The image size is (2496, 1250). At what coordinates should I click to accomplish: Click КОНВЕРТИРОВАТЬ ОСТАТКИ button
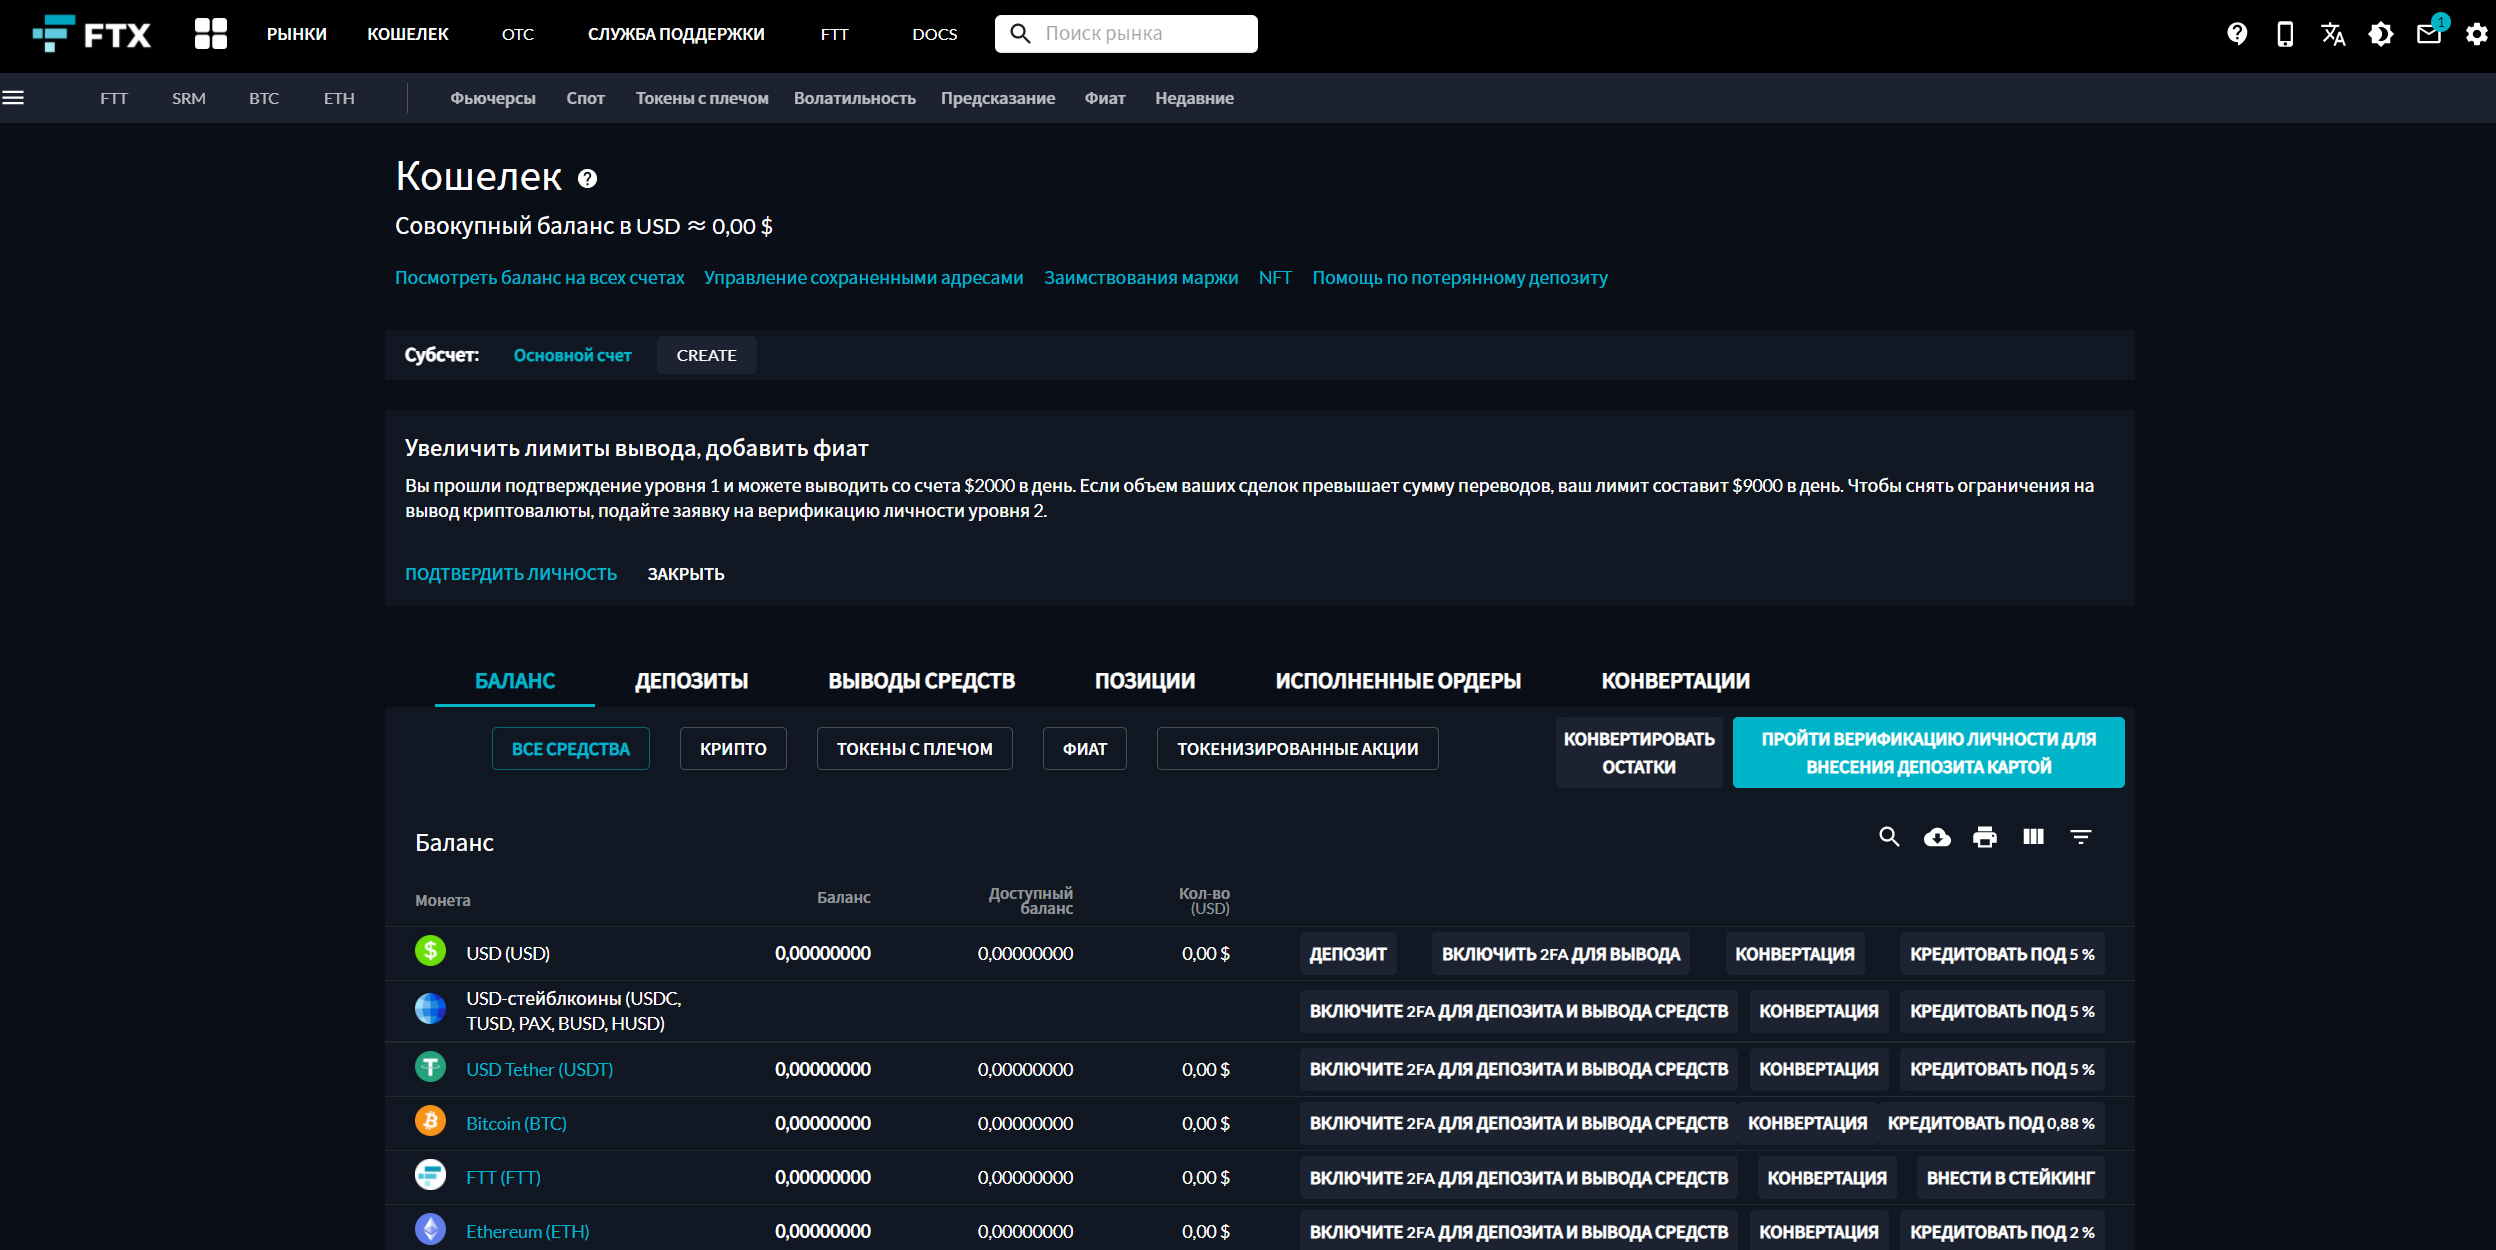1639,753
